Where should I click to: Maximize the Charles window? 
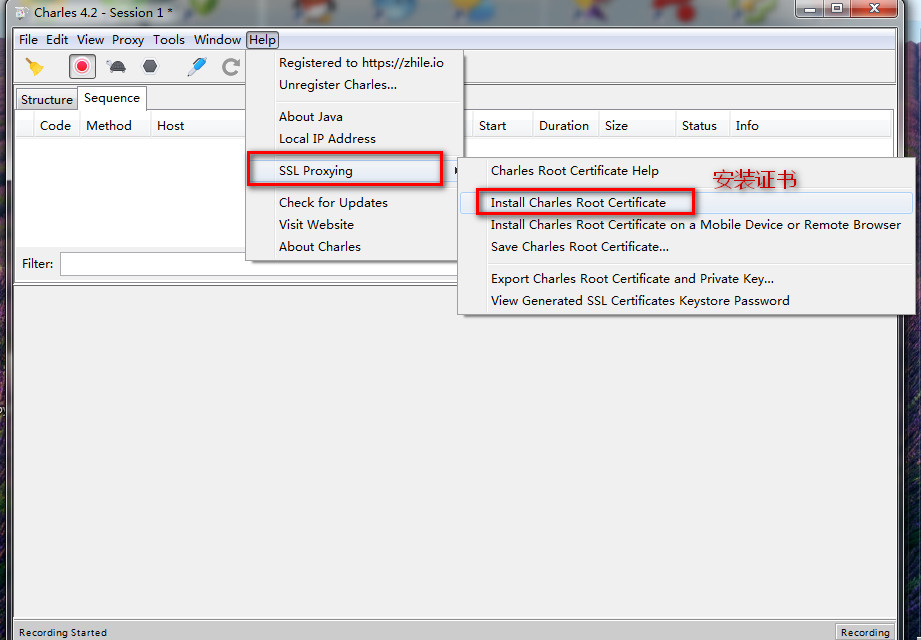(837, 9)
